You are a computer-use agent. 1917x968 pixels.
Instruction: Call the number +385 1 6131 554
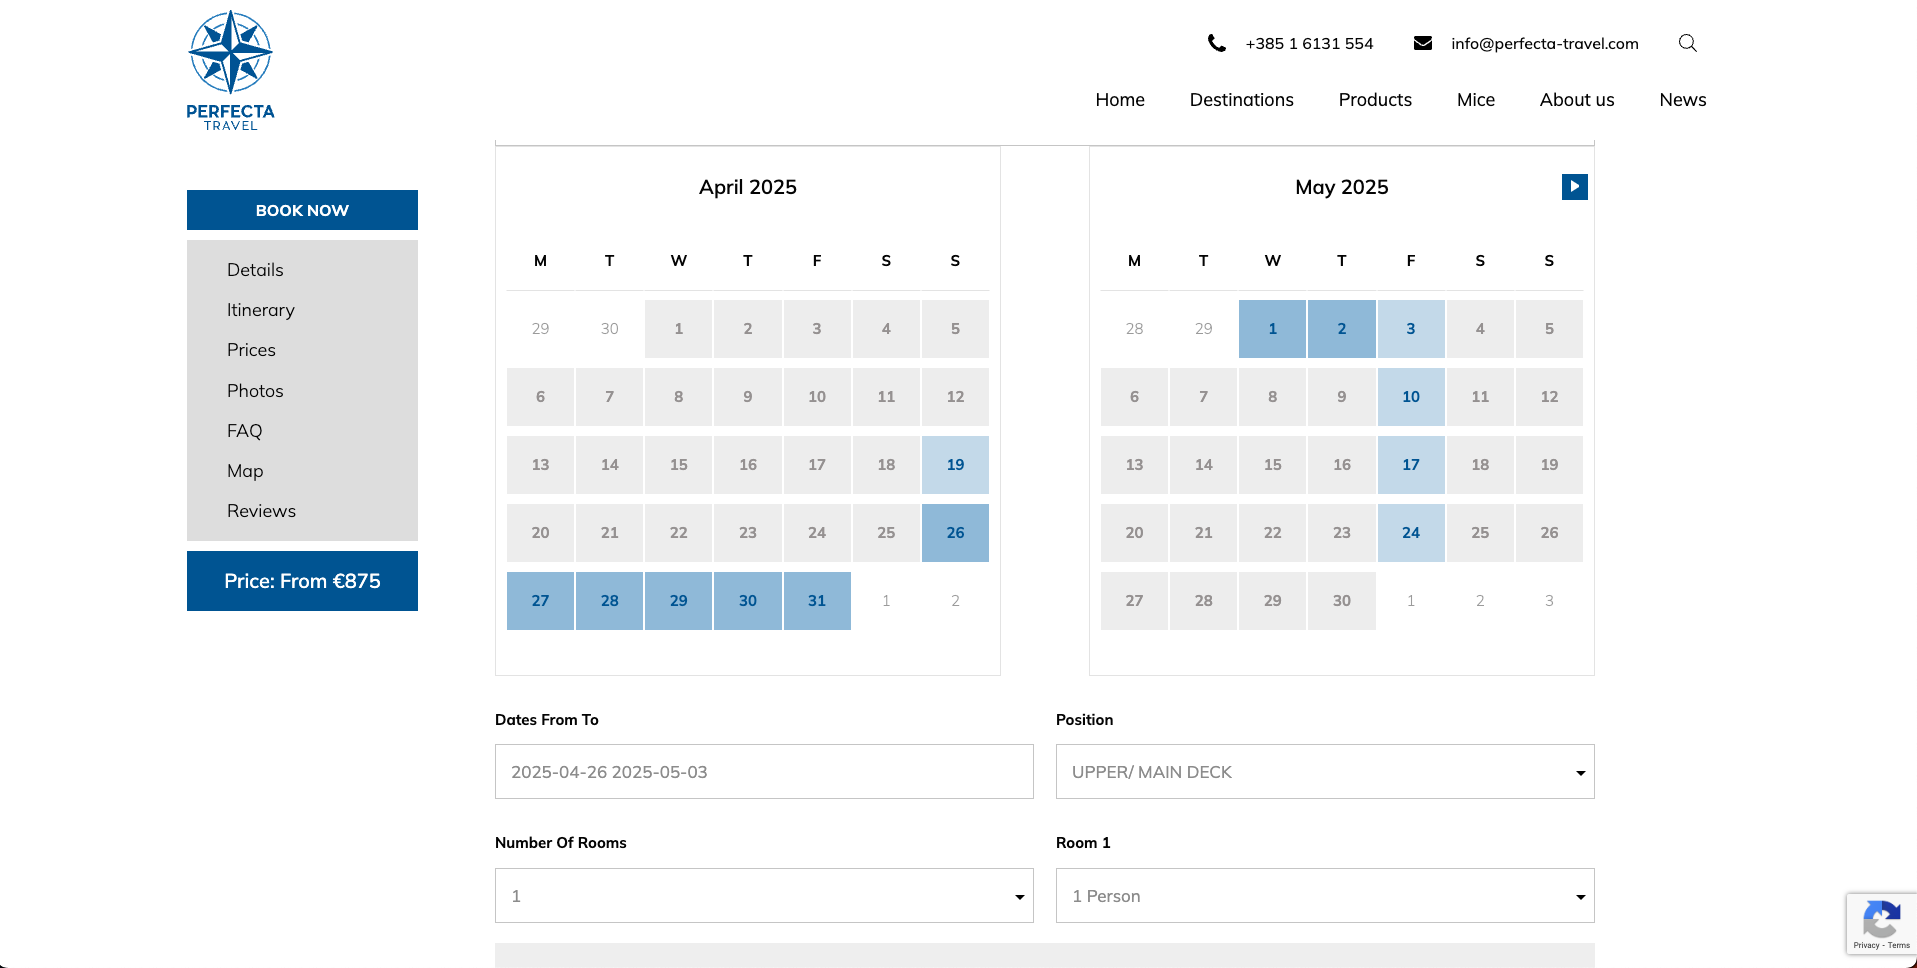click(x=1309, y=43)
